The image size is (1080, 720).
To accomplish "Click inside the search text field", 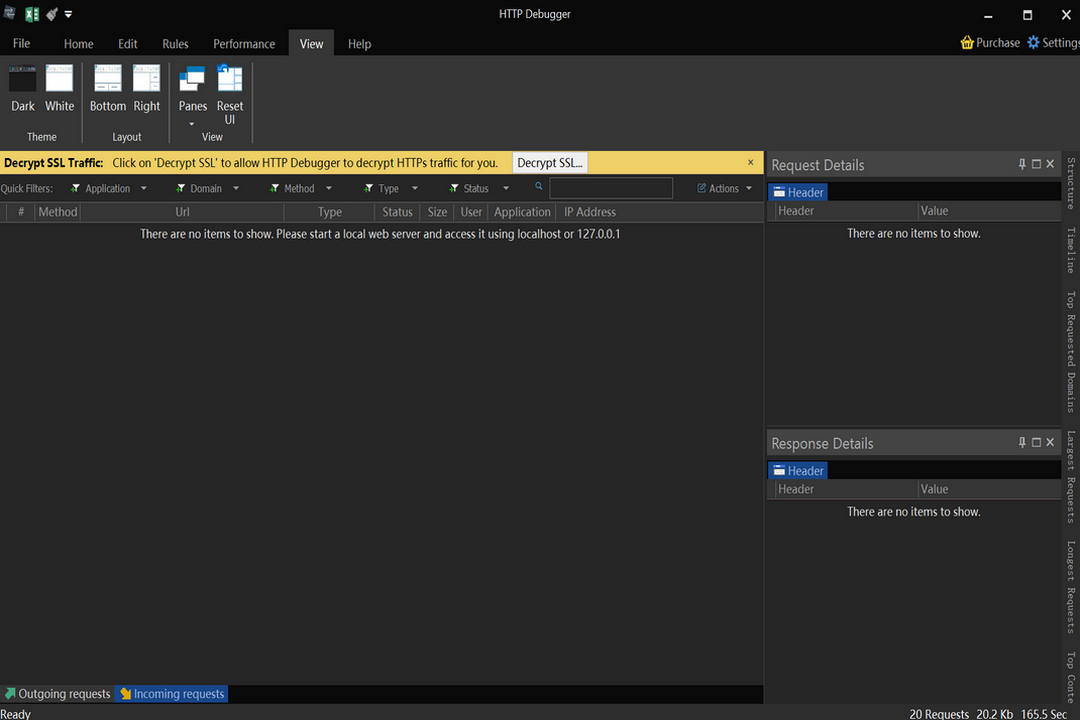I will click(x=610, y=188).
